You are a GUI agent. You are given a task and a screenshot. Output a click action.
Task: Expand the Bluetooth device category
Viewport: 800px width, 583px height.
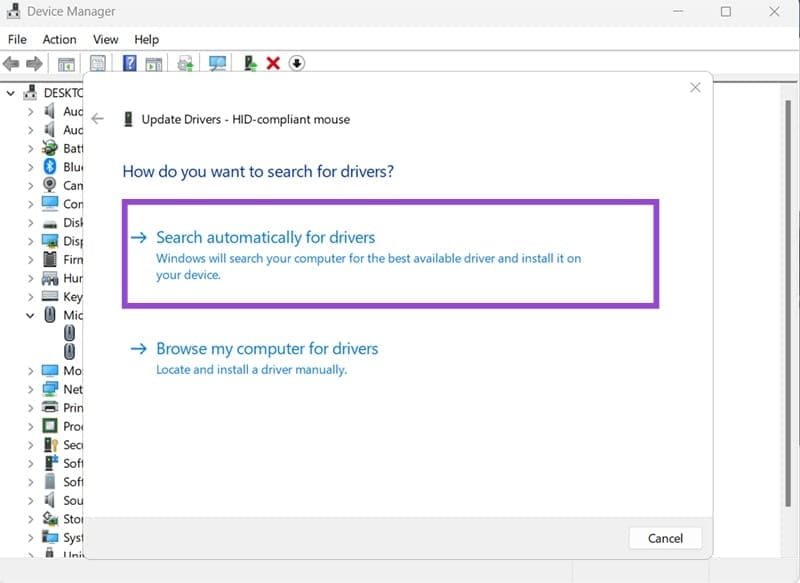pos(29,166)
